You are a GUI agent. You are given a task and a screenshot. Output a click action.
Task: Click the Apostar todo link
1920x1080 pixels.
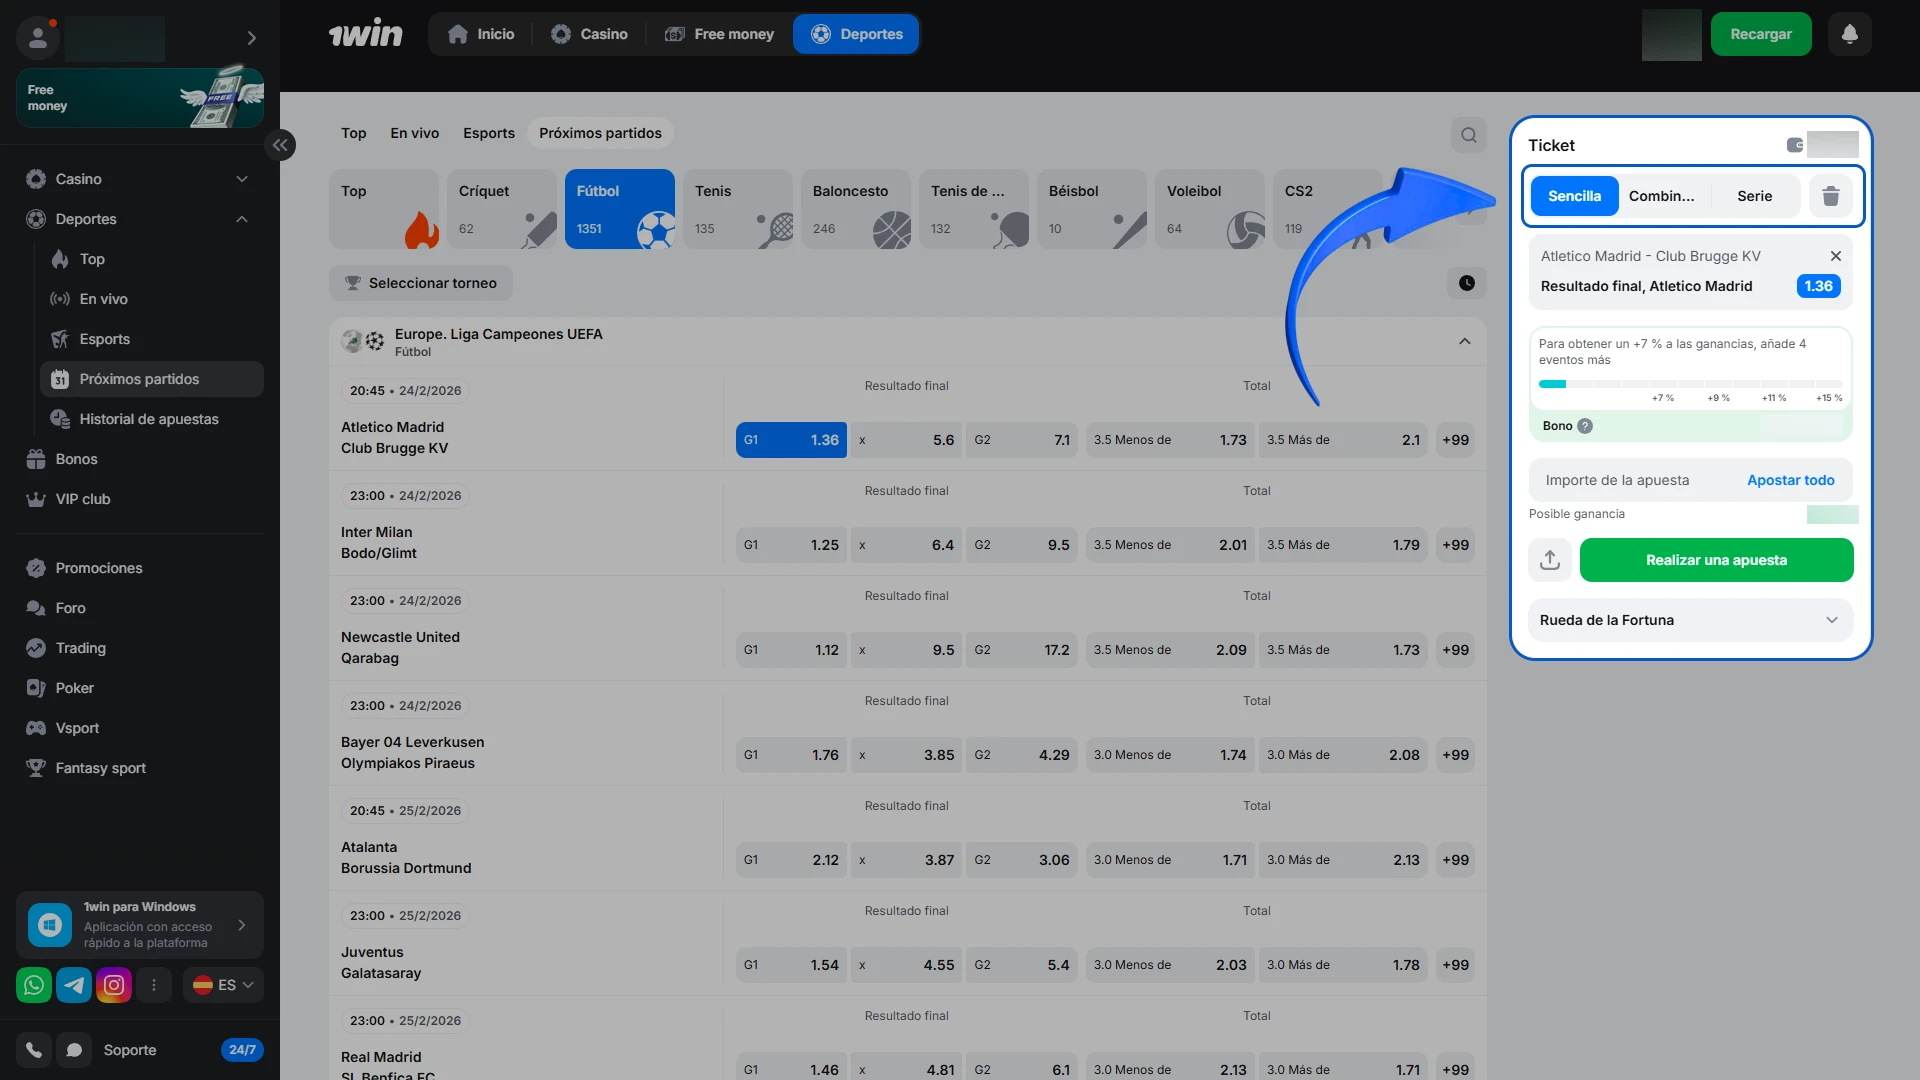click(x=1790, y=480)
